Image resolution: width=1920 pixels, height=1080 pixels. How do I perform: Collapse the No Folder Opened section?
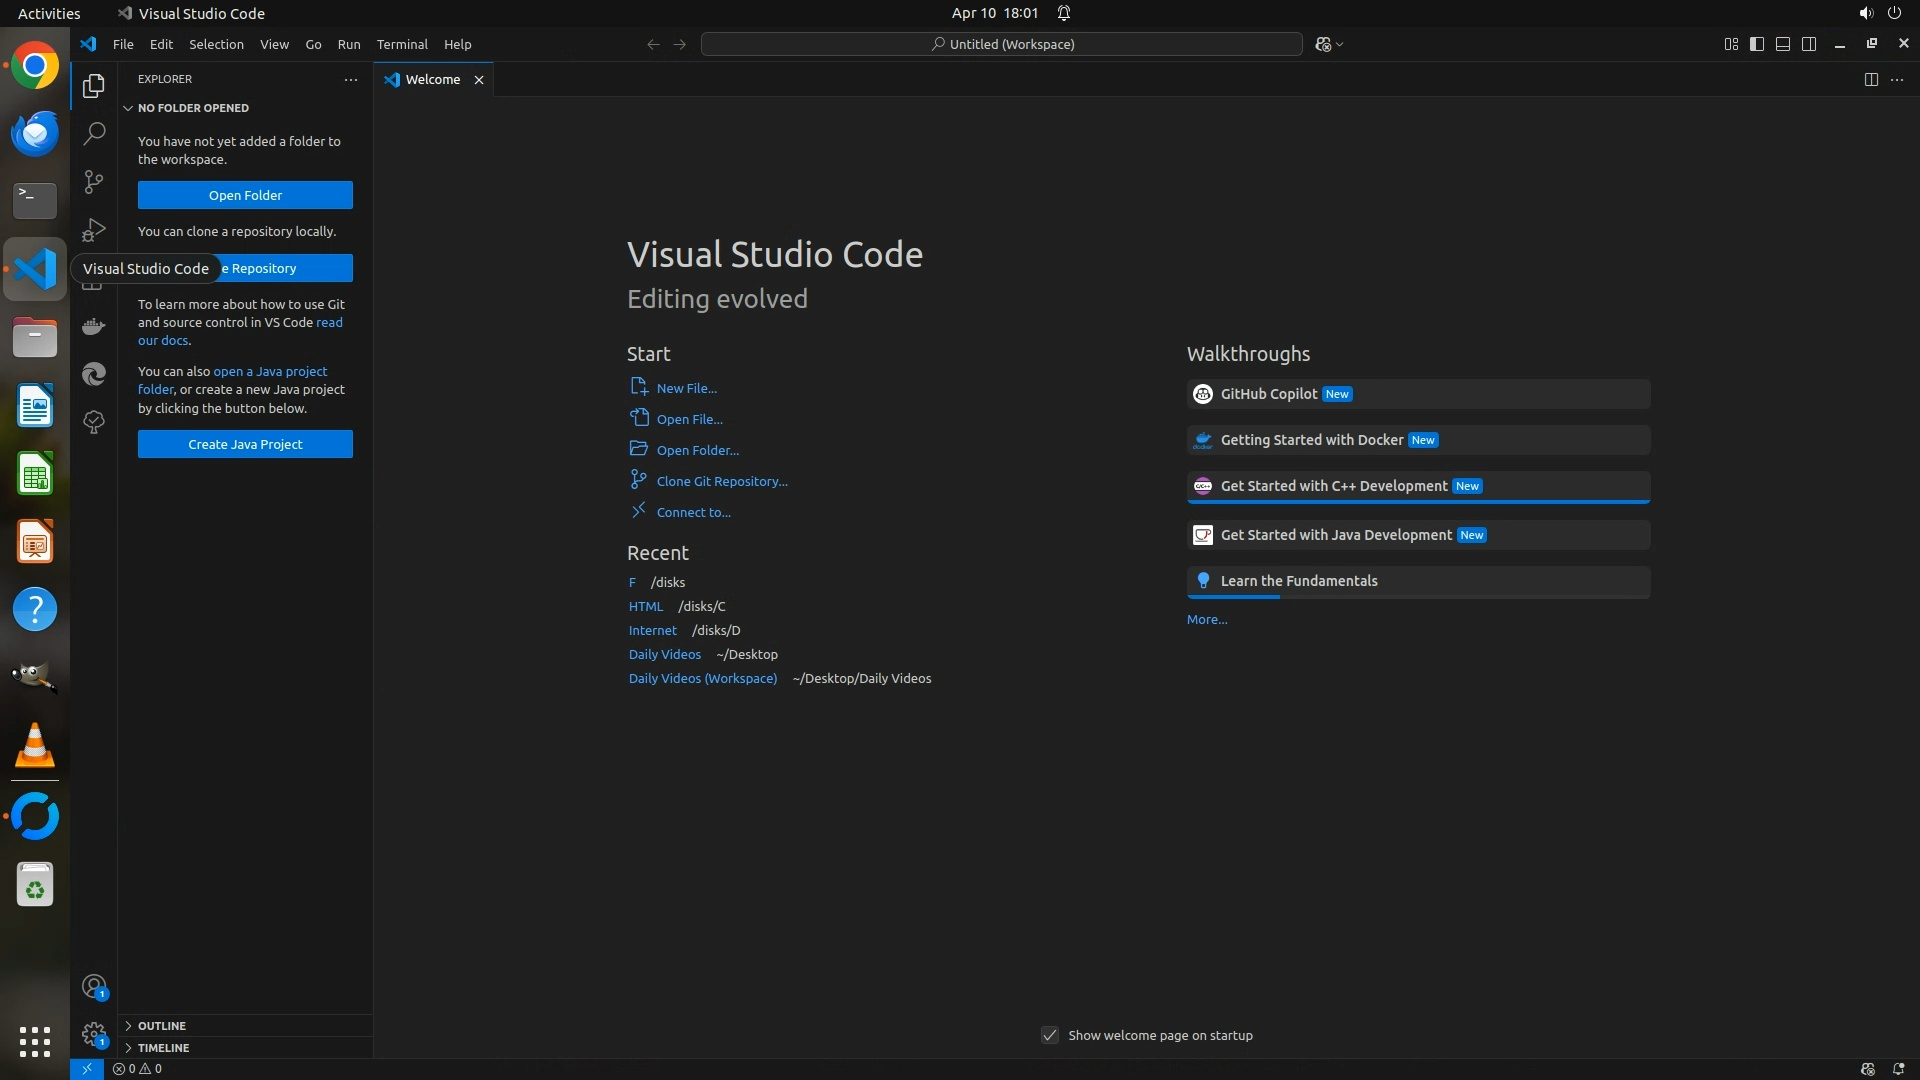pyautogui.click(x=193, y=107)
